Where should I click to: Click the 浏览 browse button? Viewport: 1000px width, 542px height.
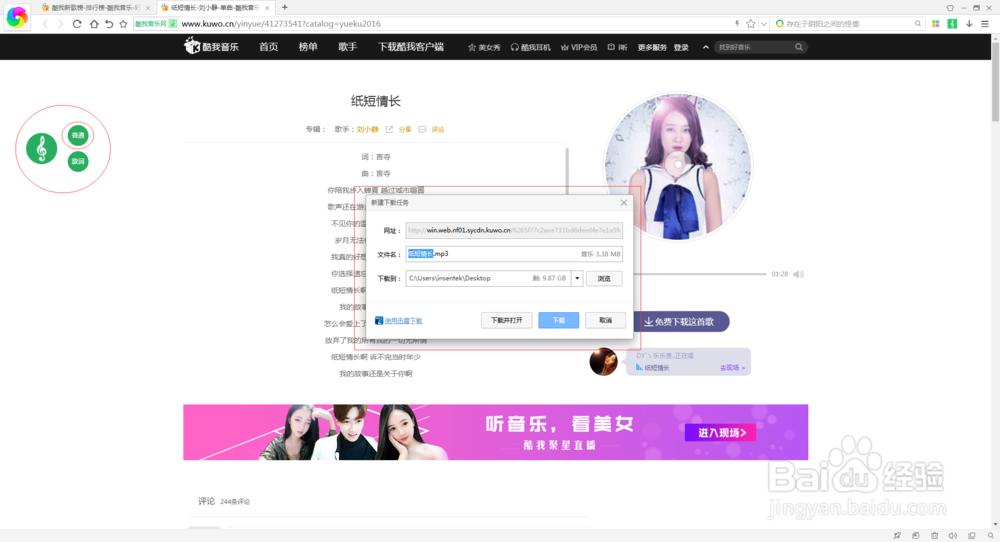[x=604, y=279]
